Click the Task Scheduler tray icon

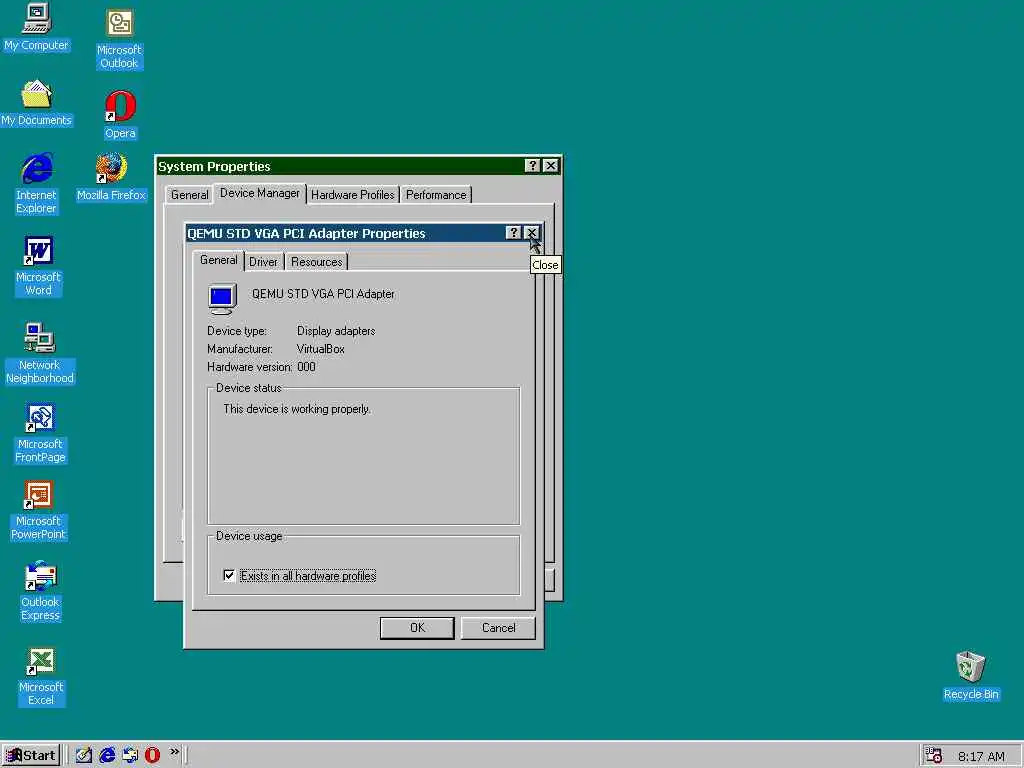[x=934, y=756]
